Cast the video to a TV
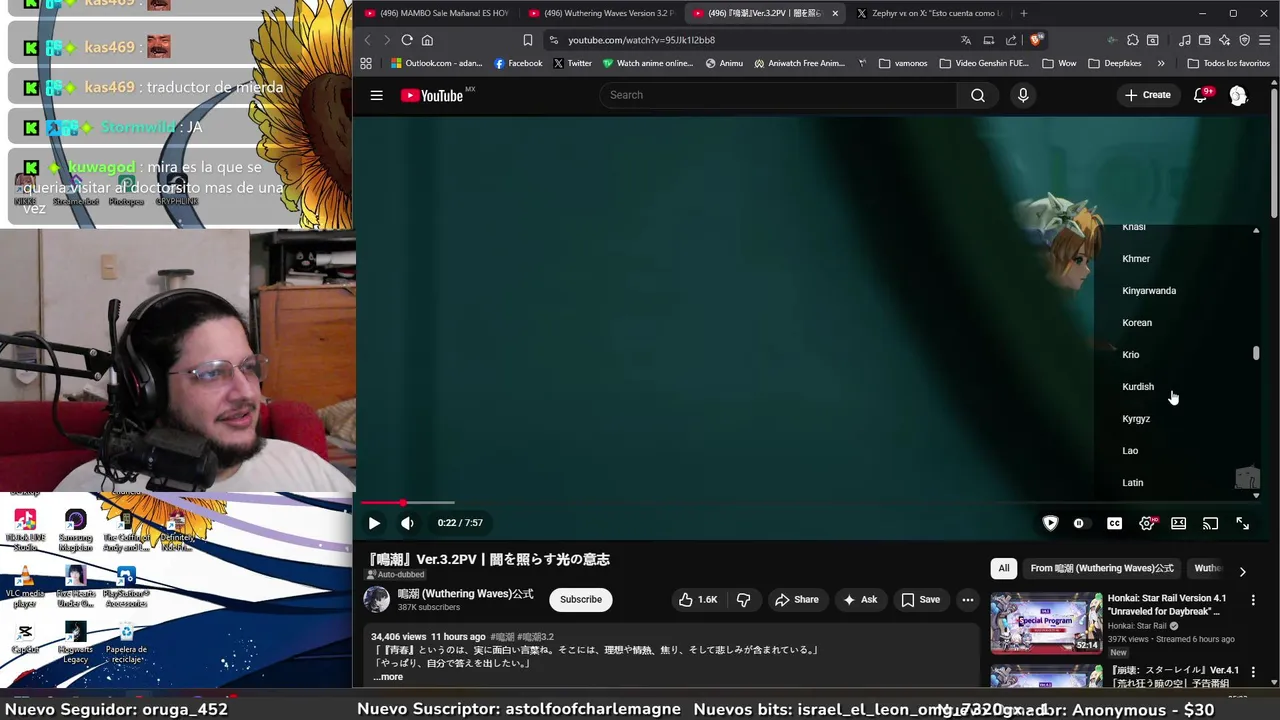This screenshot has height=720, width=1280. tap(1210, 523)
